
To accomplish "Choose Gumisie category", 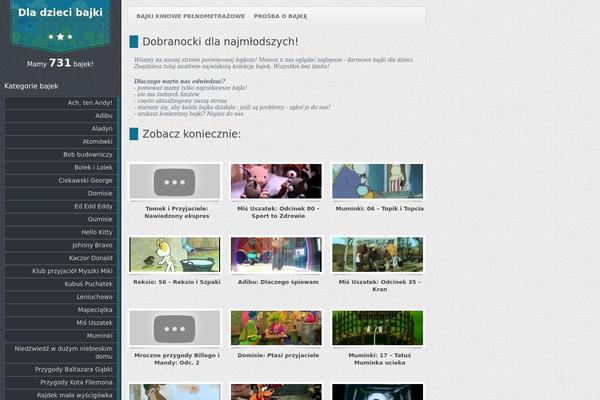I will (61, 219).
